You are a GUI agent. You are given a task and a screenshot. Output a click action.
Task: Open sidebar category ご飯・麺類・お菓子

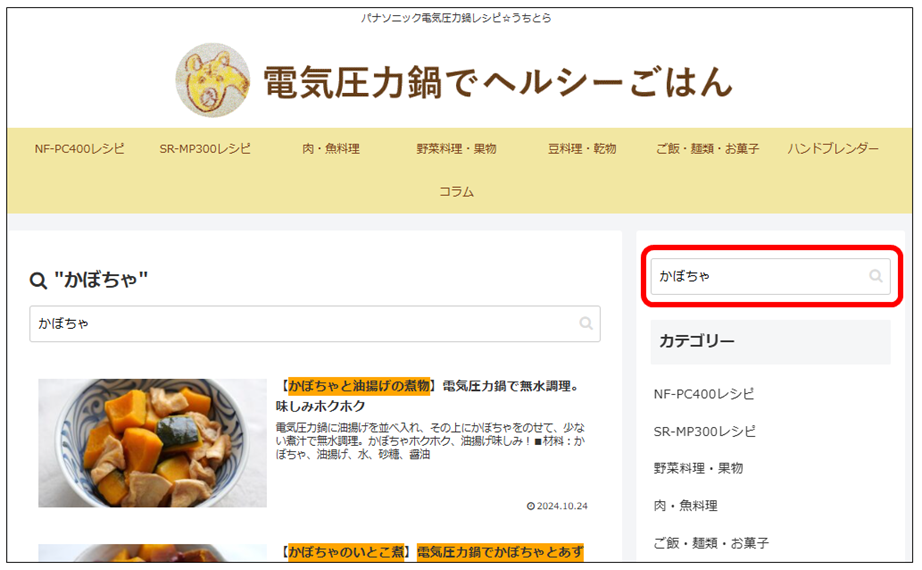tap(711, 543)
